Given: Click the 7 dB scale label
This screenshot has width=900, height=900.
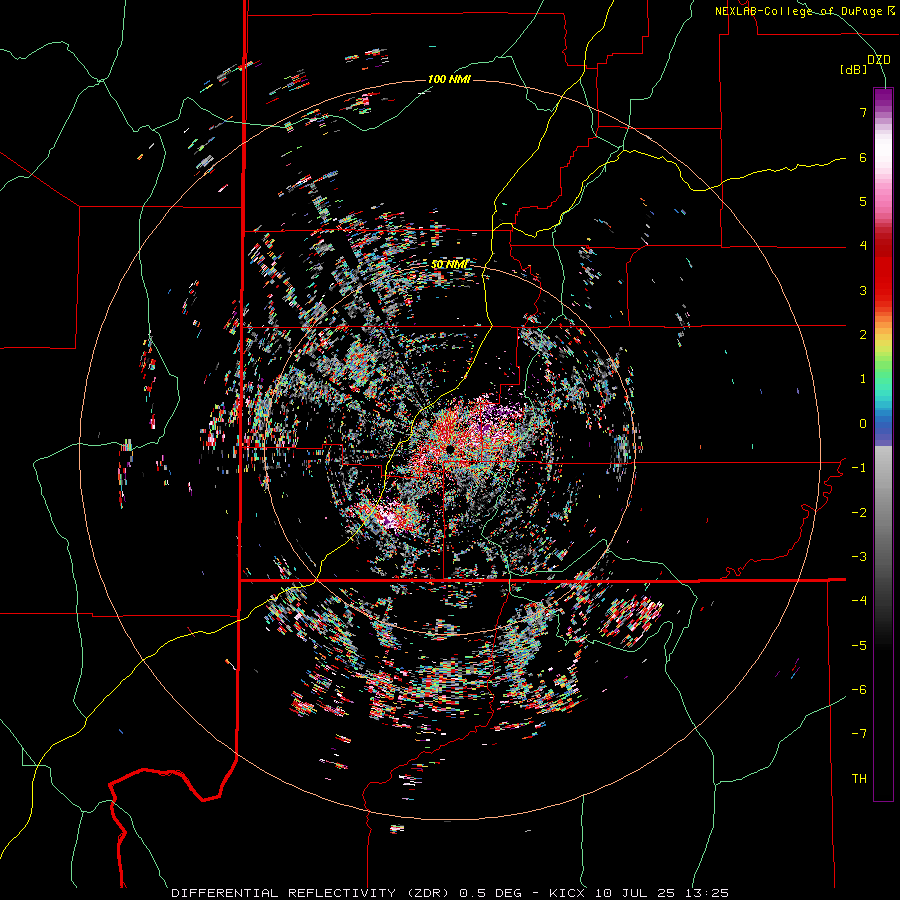Looking at the screenshot, I should coord(863,112).
